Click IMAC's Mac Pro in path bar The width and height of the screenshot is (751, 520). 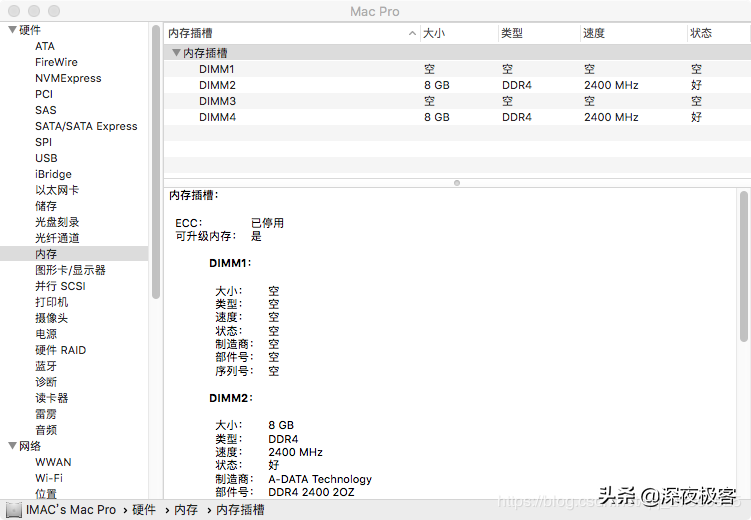(x=71, y=510)
